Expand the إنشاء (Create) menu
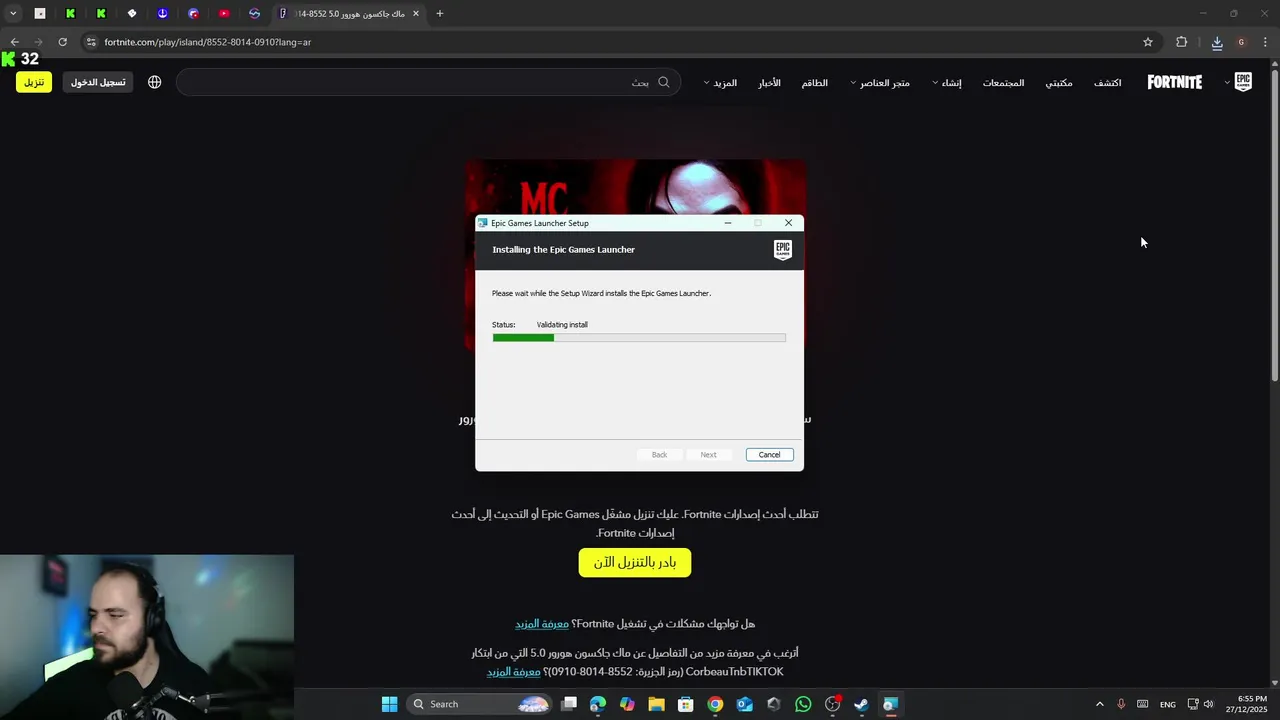The height and width of the screenshot is (720, 1280). click(946, 83)
